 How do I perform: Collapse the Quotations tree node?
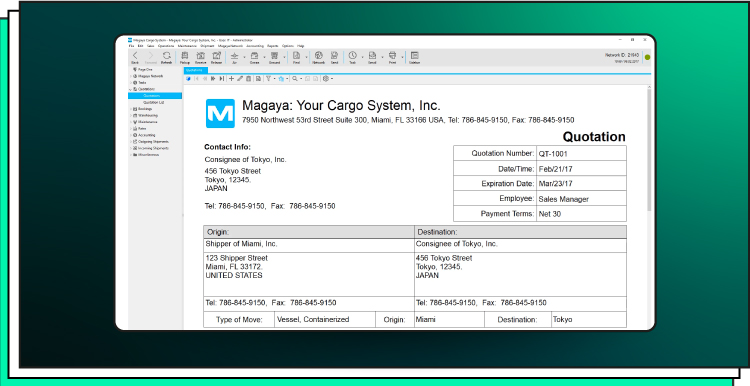(x=130, y=89)
